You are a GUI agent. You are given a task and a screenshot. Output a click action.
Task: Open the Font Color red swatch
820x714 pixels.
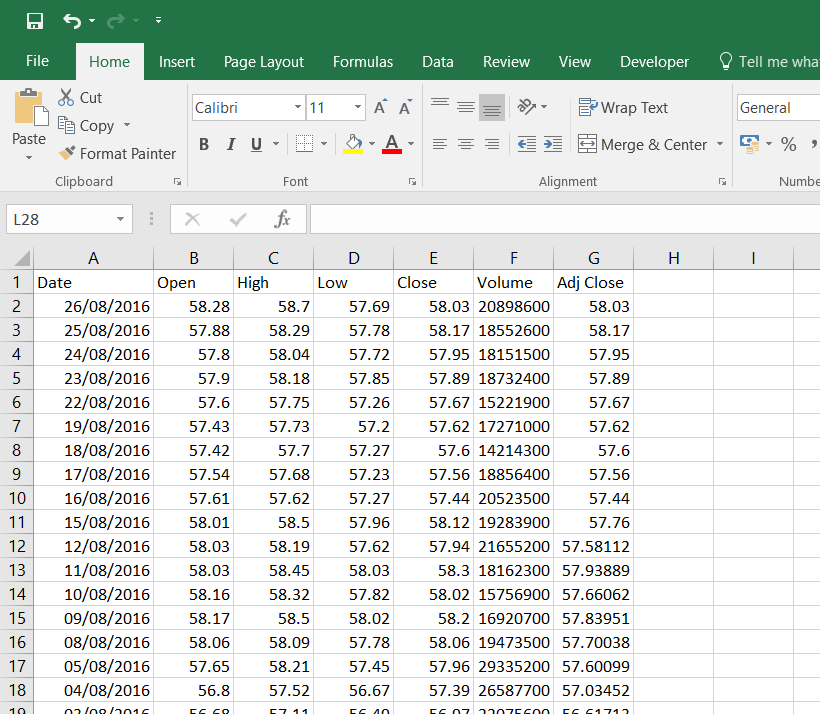point(393,152)
